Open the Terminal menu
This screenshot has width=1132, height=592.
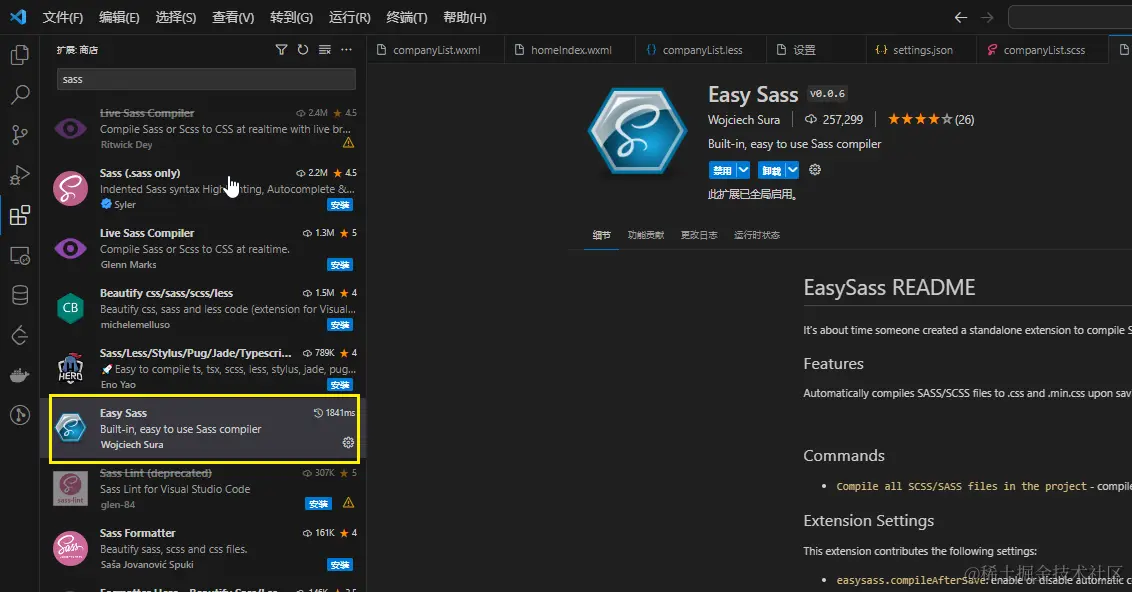[406, 17]
